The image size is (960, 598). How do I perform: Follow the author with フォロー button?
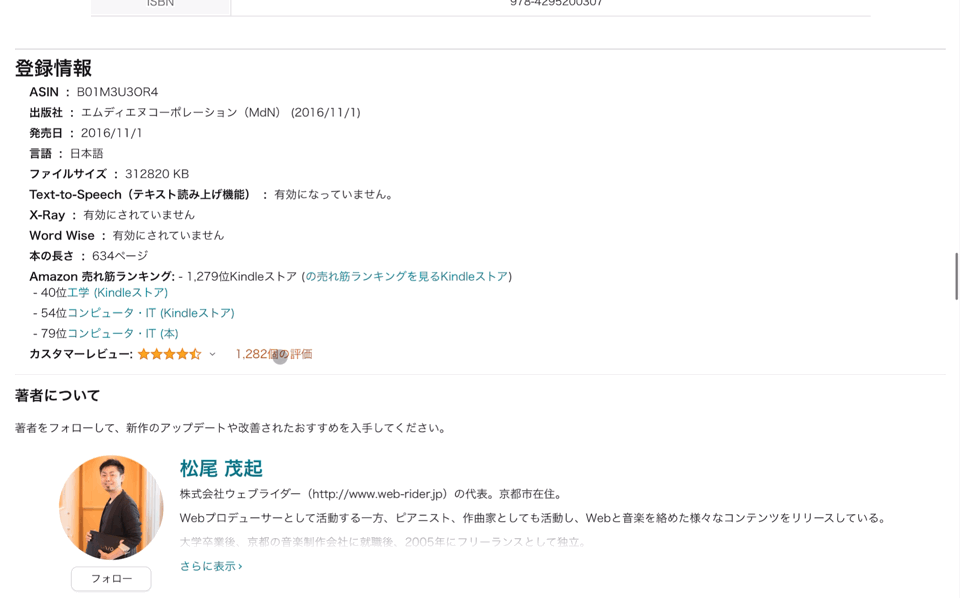(x=111, y=578)
